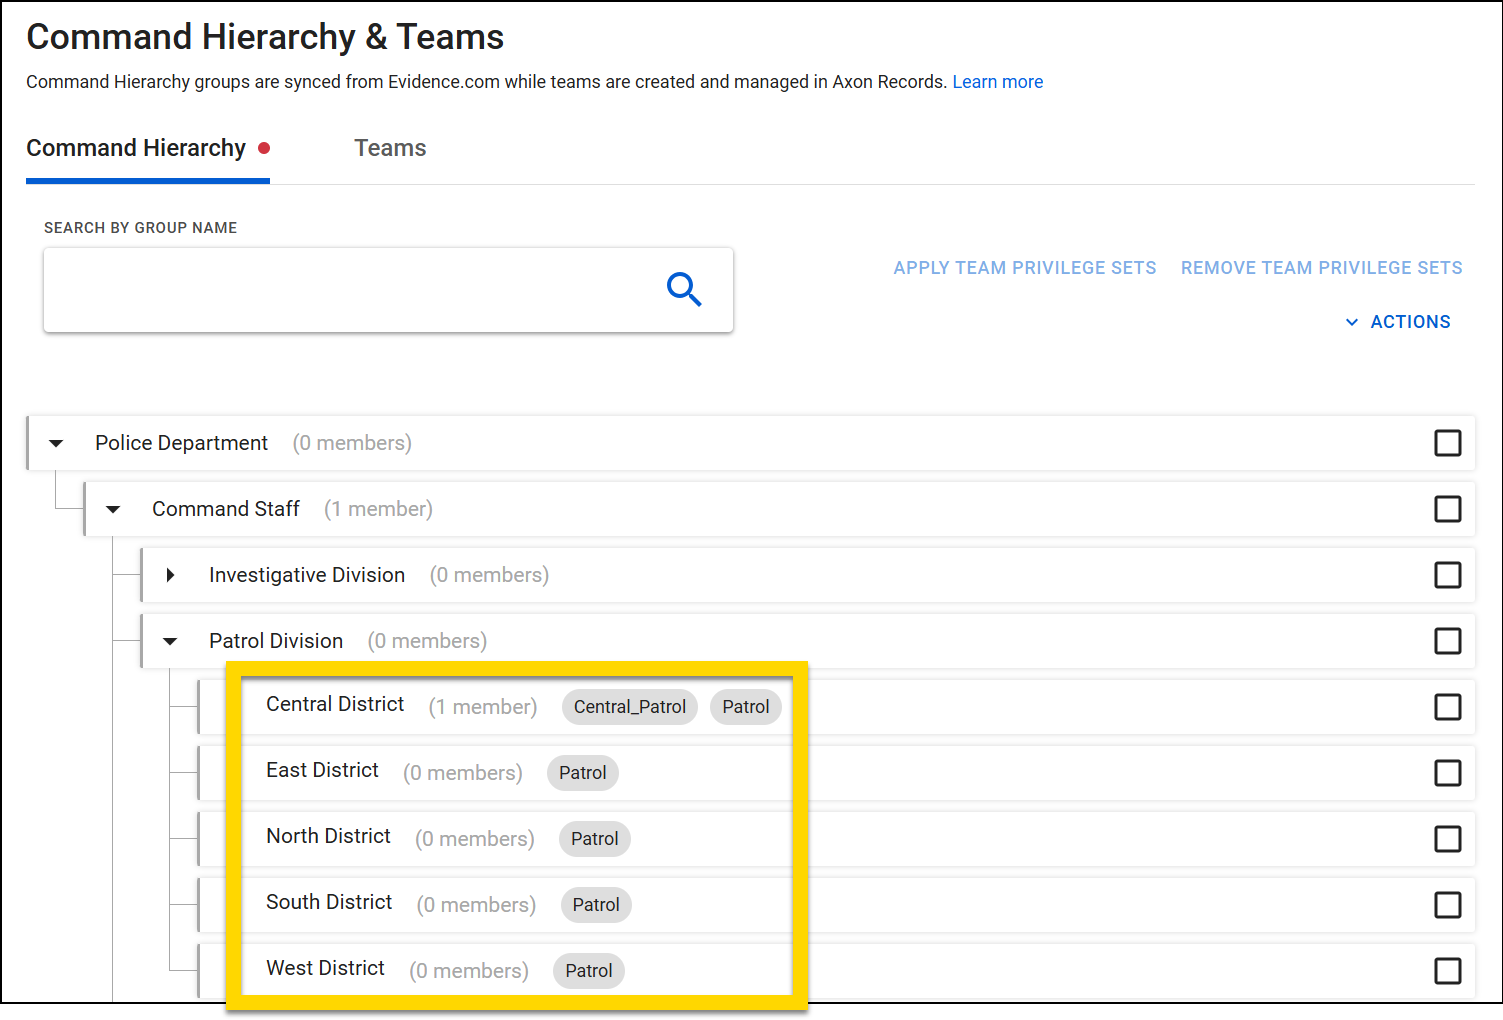The height and width of the screenshot is (1020, 1503).
Task: Expand the Investigative Division group
Action: (171, 575)
